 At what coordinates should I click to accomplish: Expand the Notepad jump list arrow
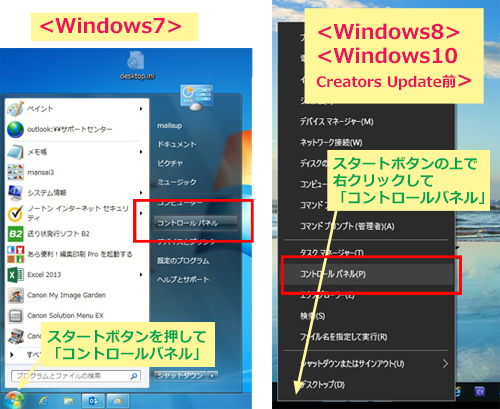[141, 152]
